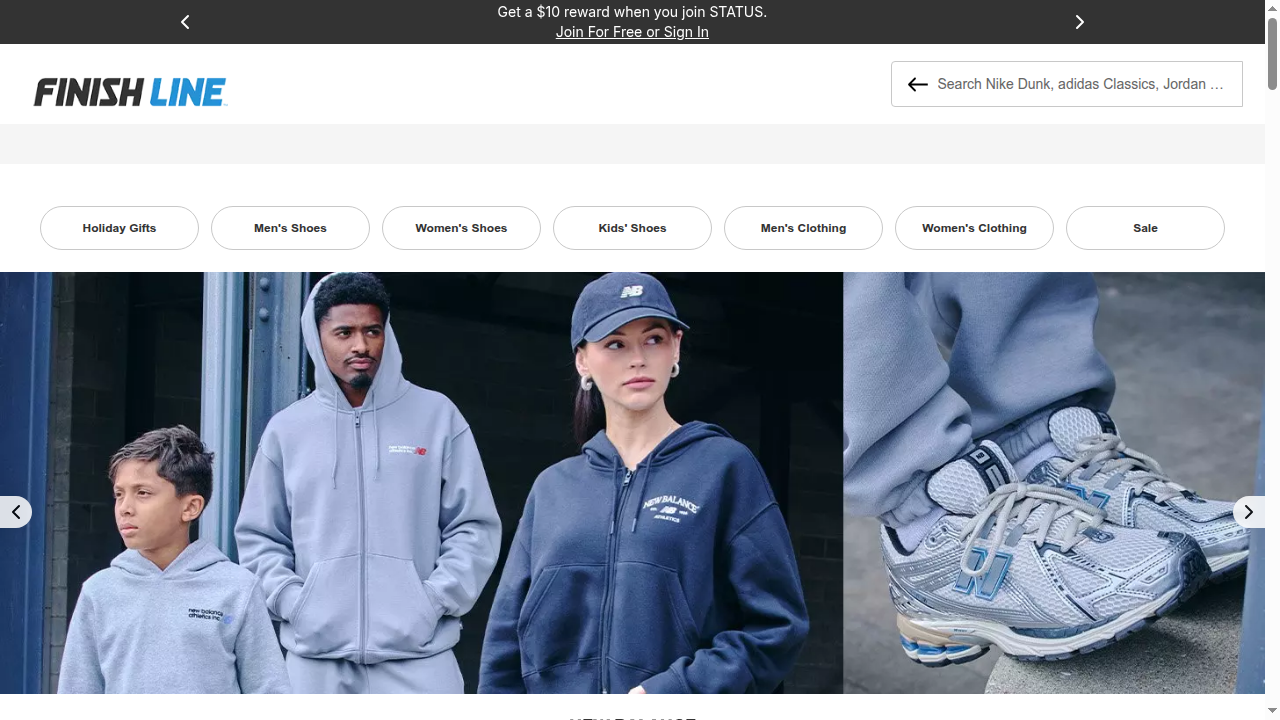This screenshot has height=720, width=1280.
Task: Open the Women's Shoes section
Action: tap(461, 228)
